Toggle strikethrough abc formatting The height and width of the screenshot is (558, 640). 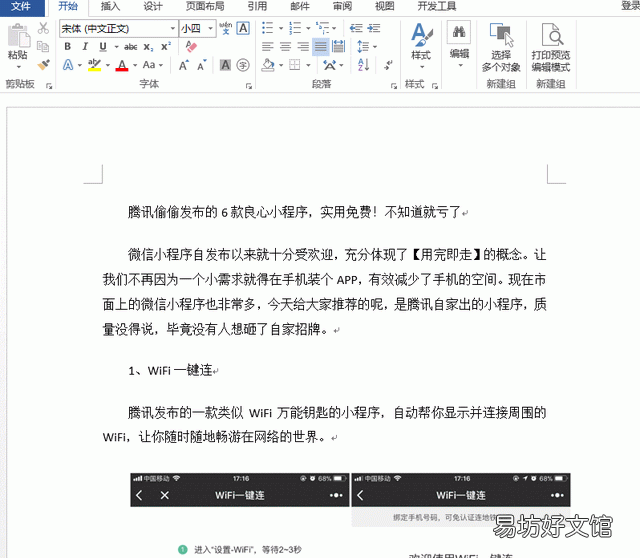tap(131, 47)
